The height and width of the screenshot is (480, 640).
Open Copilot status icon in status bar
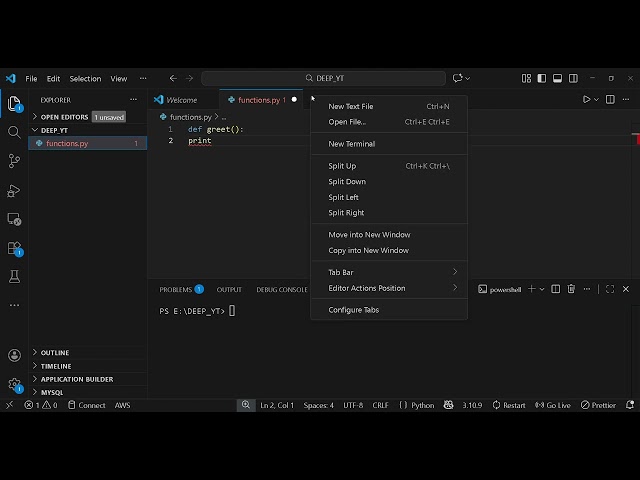(448, 405)
